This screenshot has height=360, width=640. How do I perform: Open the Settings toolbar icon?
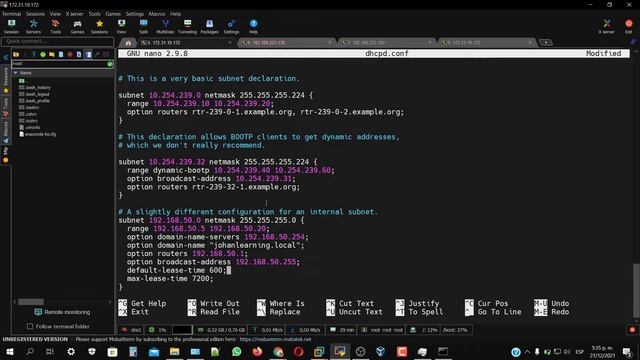click(x=231, y=27)
